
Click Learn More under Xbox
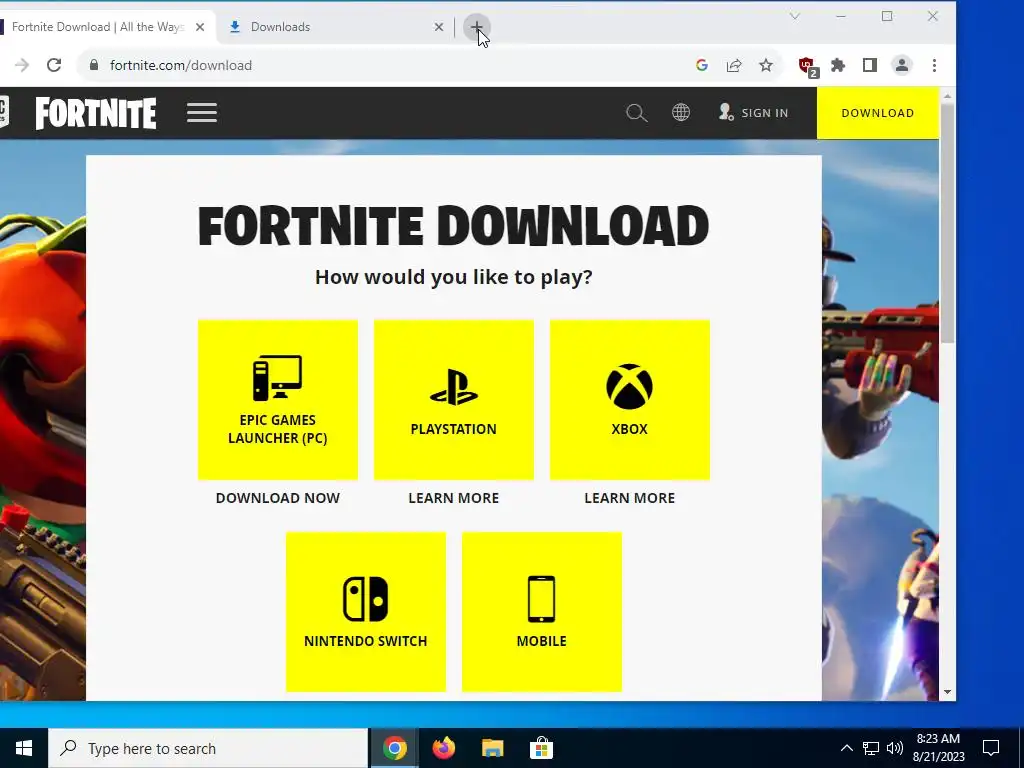point(630,498)
